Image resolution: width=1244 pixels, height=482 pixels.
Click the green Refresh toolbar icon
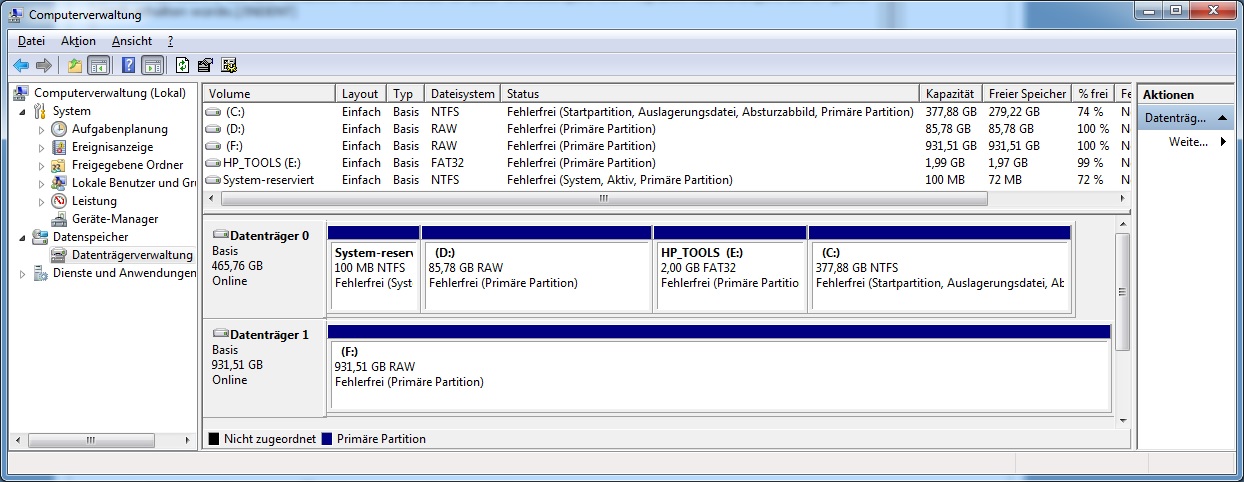(x=182, y=66)
